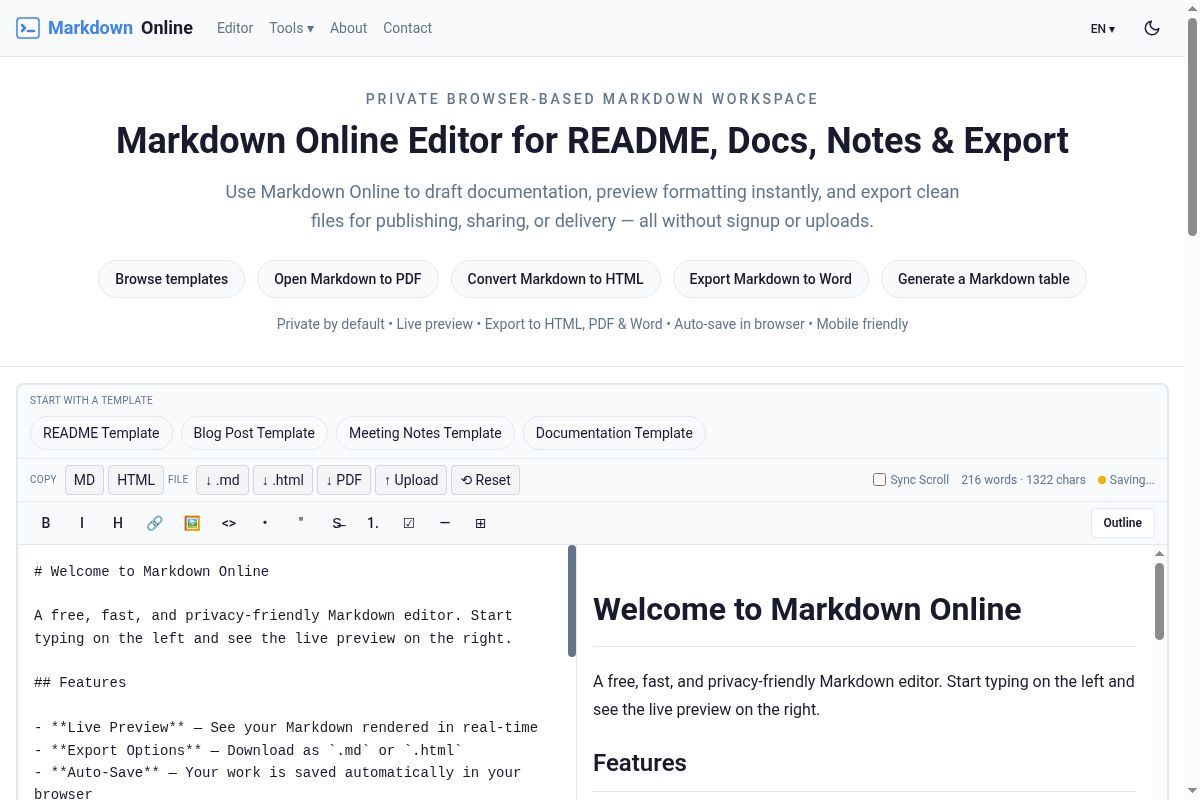This screenshot has width=1200, height=800.
Task: Toggle the Outline panel
Action: click(1123, 523)
